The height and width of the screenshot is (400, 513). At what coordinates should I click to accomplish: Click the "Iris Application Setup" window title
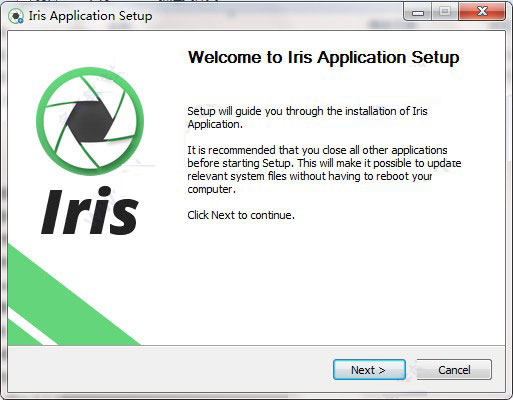[x=90, y=16]
